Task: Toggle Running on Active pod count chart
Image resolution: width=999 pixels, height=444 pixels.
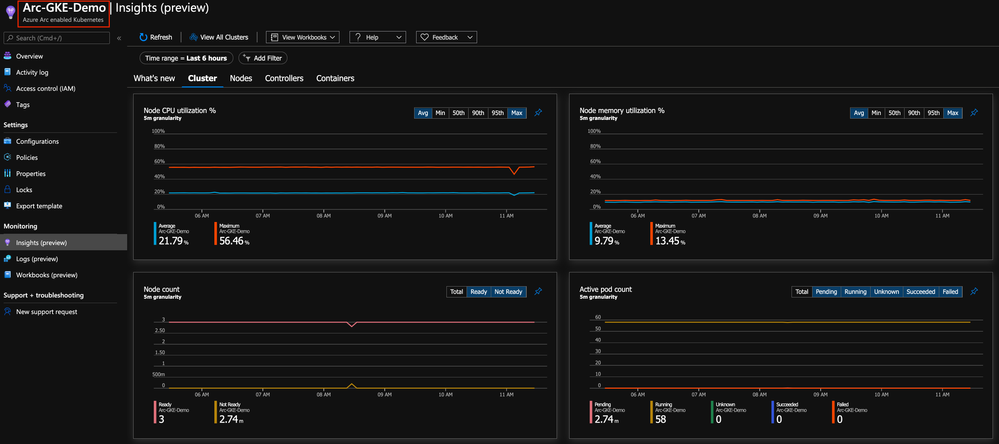Action: pyautogui.click(x=856, y=292)
